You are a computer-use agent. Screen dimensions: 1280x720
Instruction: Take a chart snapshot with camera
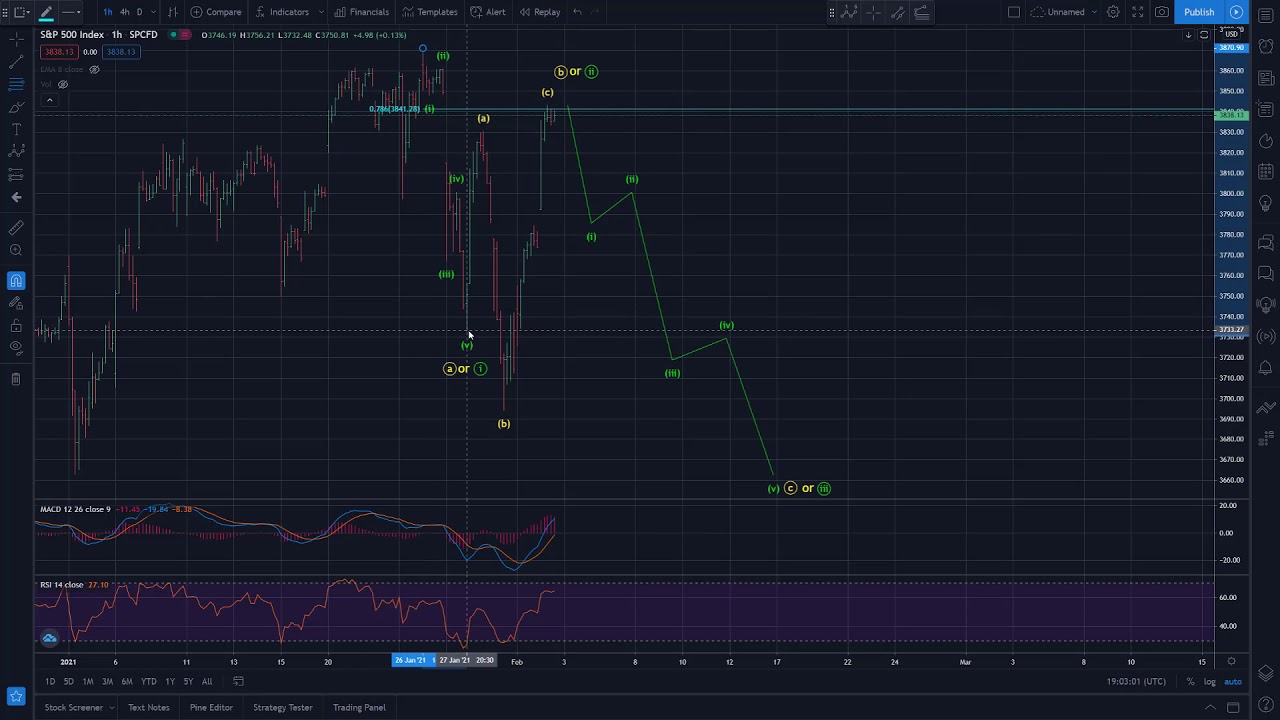tap(1161, 12)
